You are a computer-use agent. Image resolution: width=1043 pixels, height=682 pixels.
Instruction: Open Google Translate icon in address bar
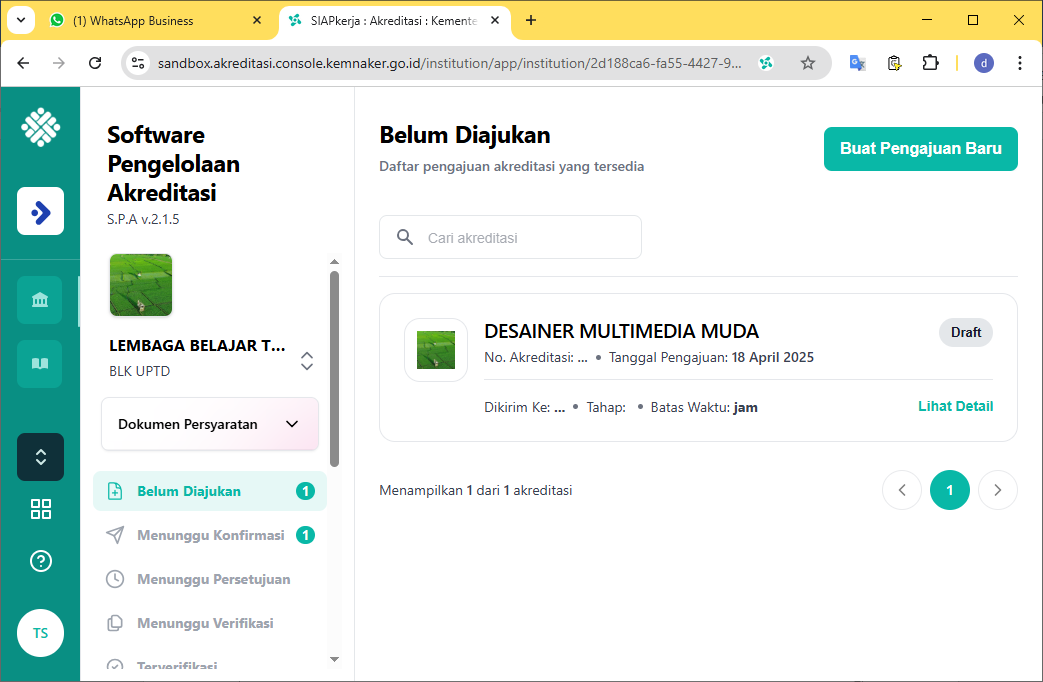(x=856, y=62)
